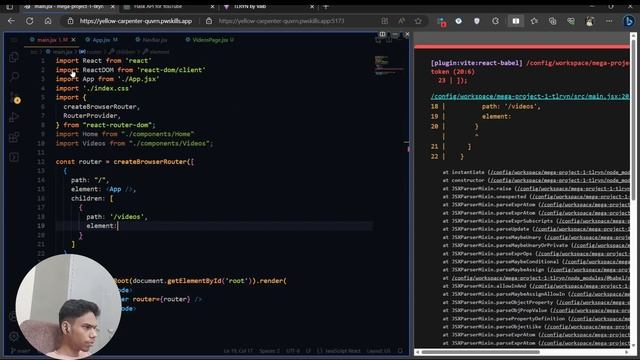
Task: Open the browser profile avatar
Action: tap(589, 21)
